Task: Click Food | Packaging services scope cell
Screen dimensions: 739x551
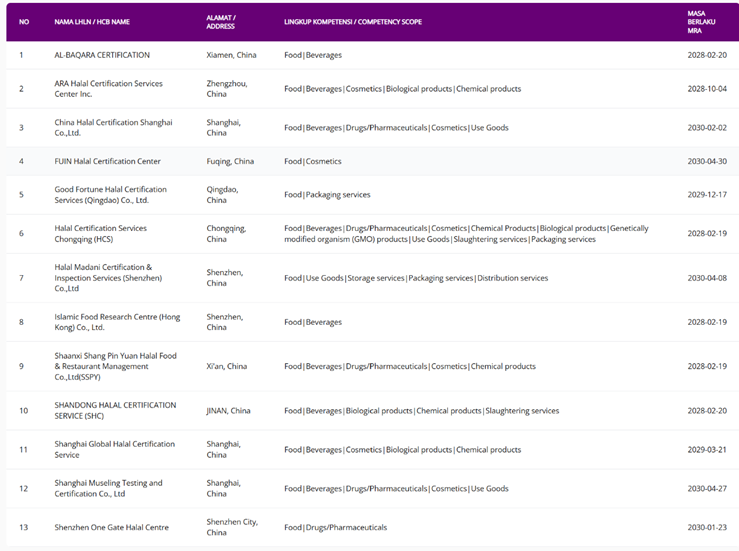Action: pyautogui.click(x=327, y=195)
